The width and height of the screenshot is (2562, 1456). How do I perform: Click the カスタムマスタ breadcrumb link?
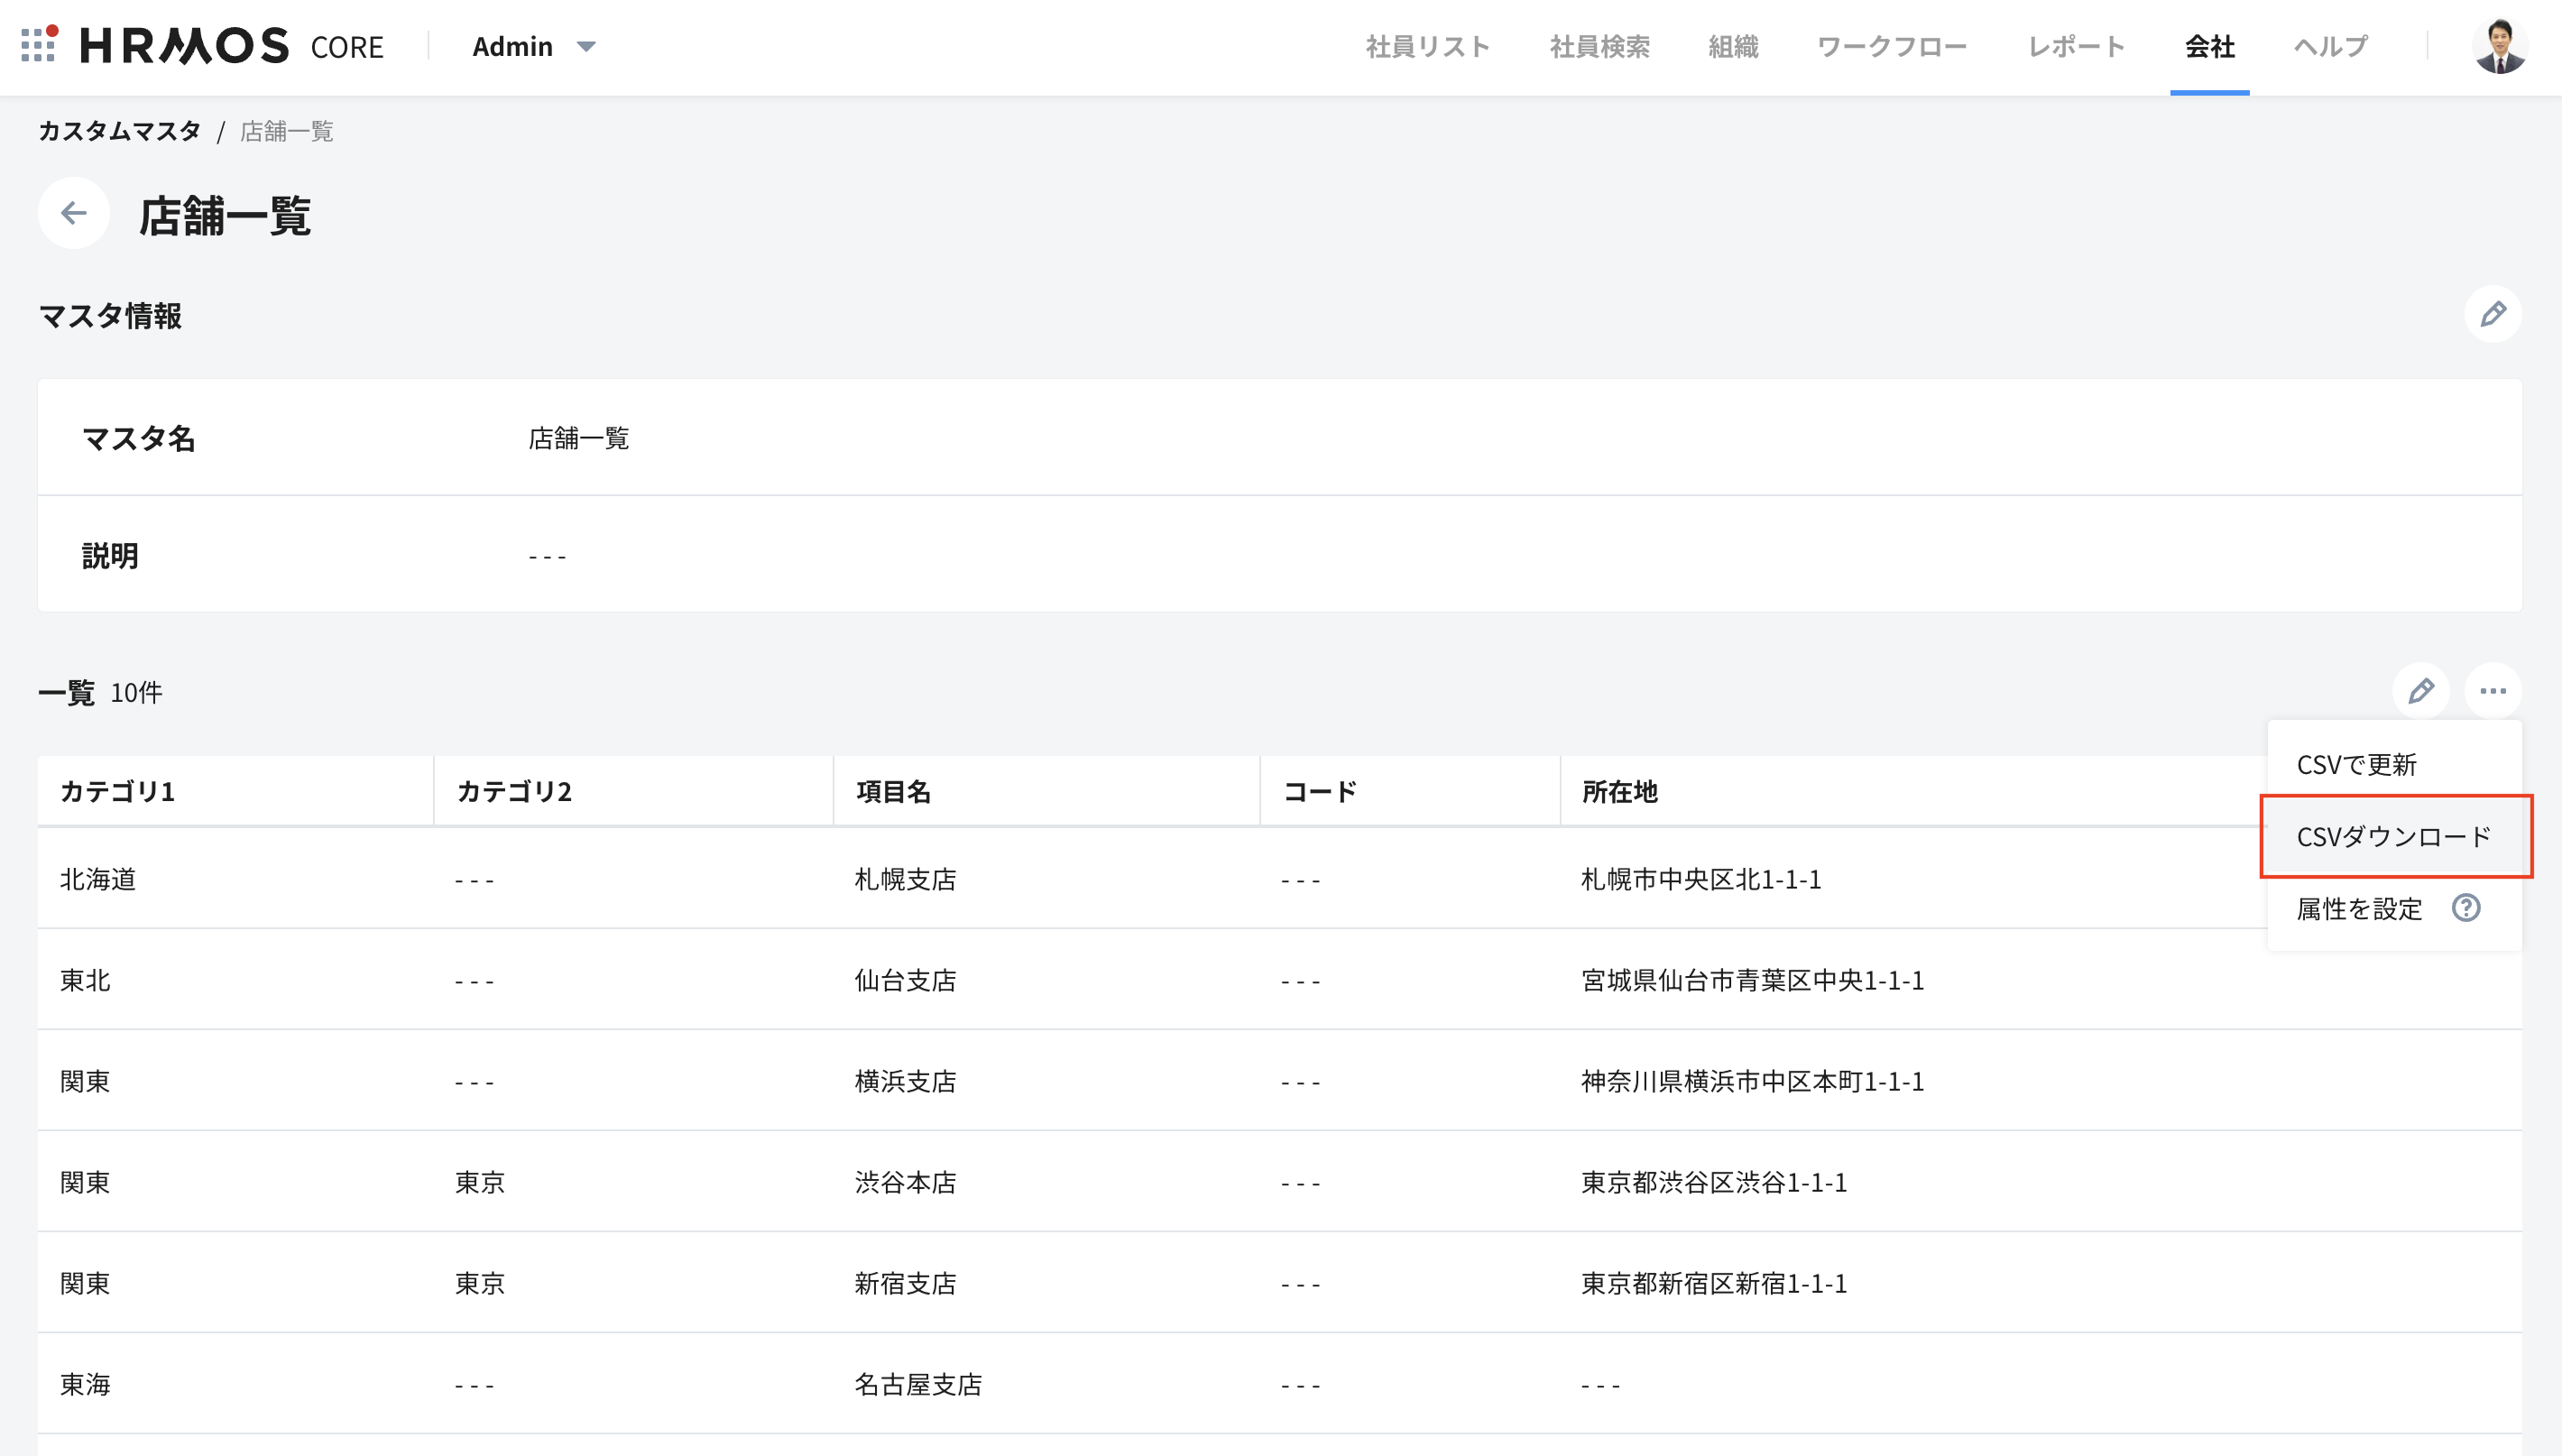tap(120, 131)
